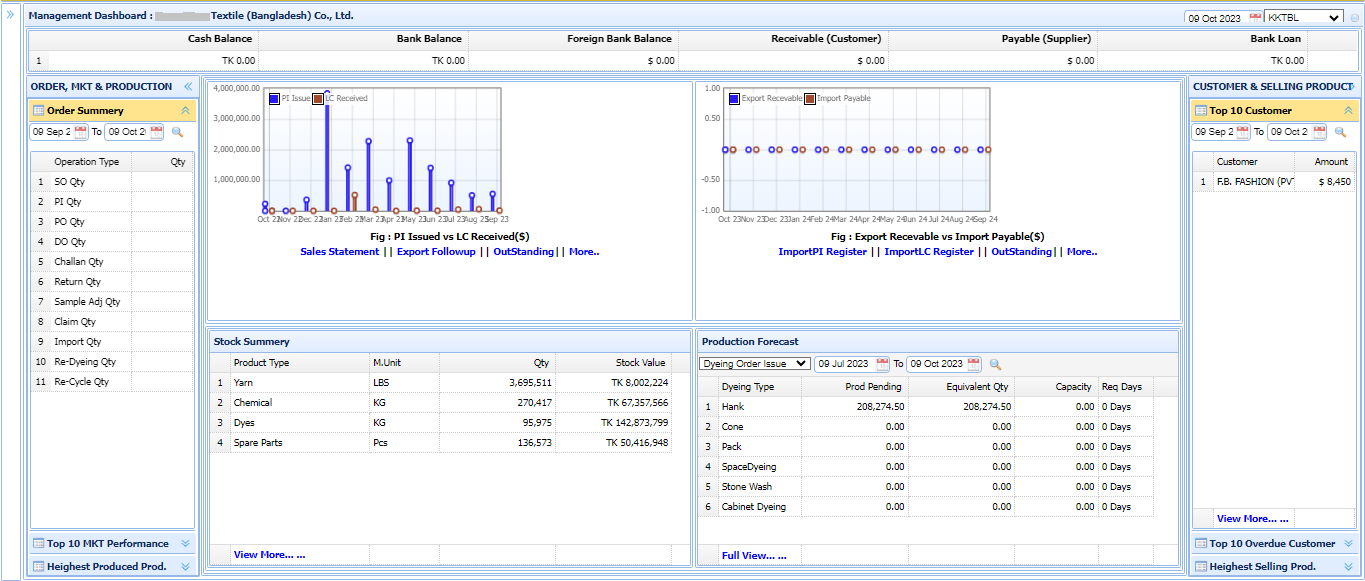The height and width of the screenshot is (581, 1365).
Task: Open the ImportLC Register link
Action: (x=929, y=252)
